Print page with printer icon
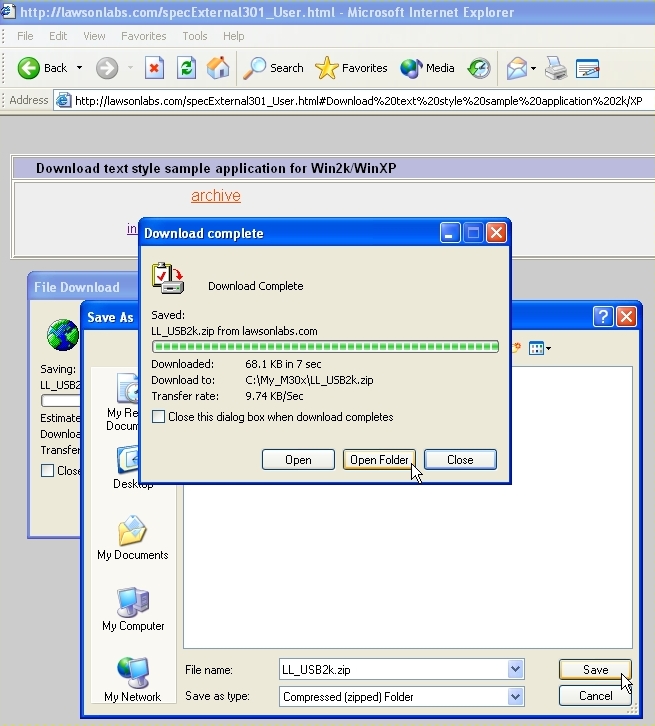Image resolution: width=655 pixels, height=726 pixels. pos(555,69)
